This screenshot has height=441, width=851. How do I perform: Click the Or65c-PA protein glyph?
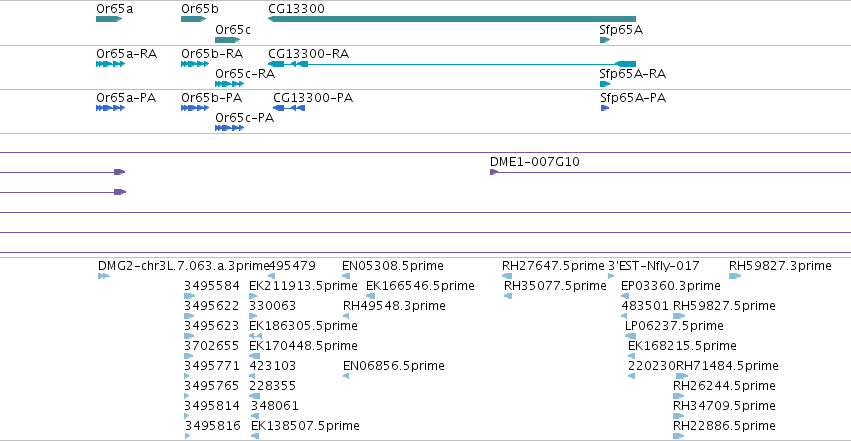tap(230, 128)
